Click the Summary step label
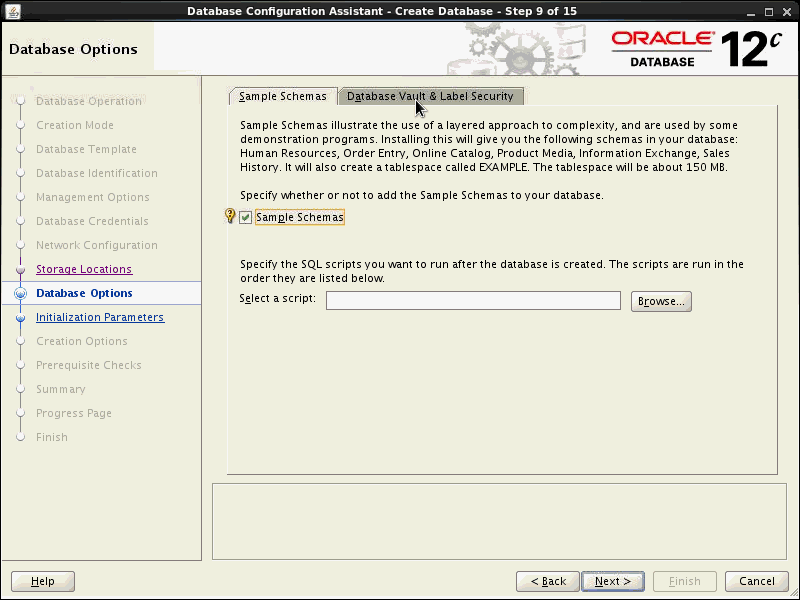 [61, 389]
